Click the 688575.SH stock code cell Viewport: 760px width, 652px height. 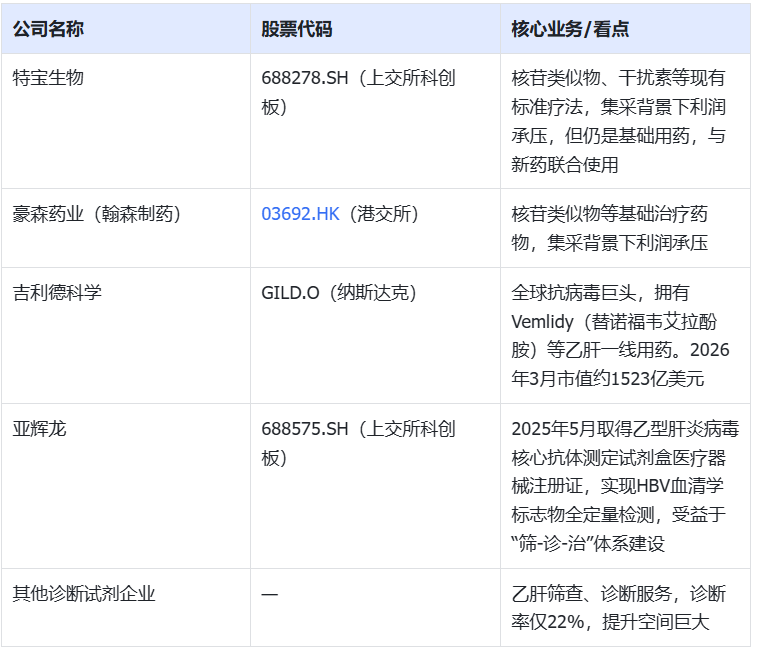click(x=376, y=486)
